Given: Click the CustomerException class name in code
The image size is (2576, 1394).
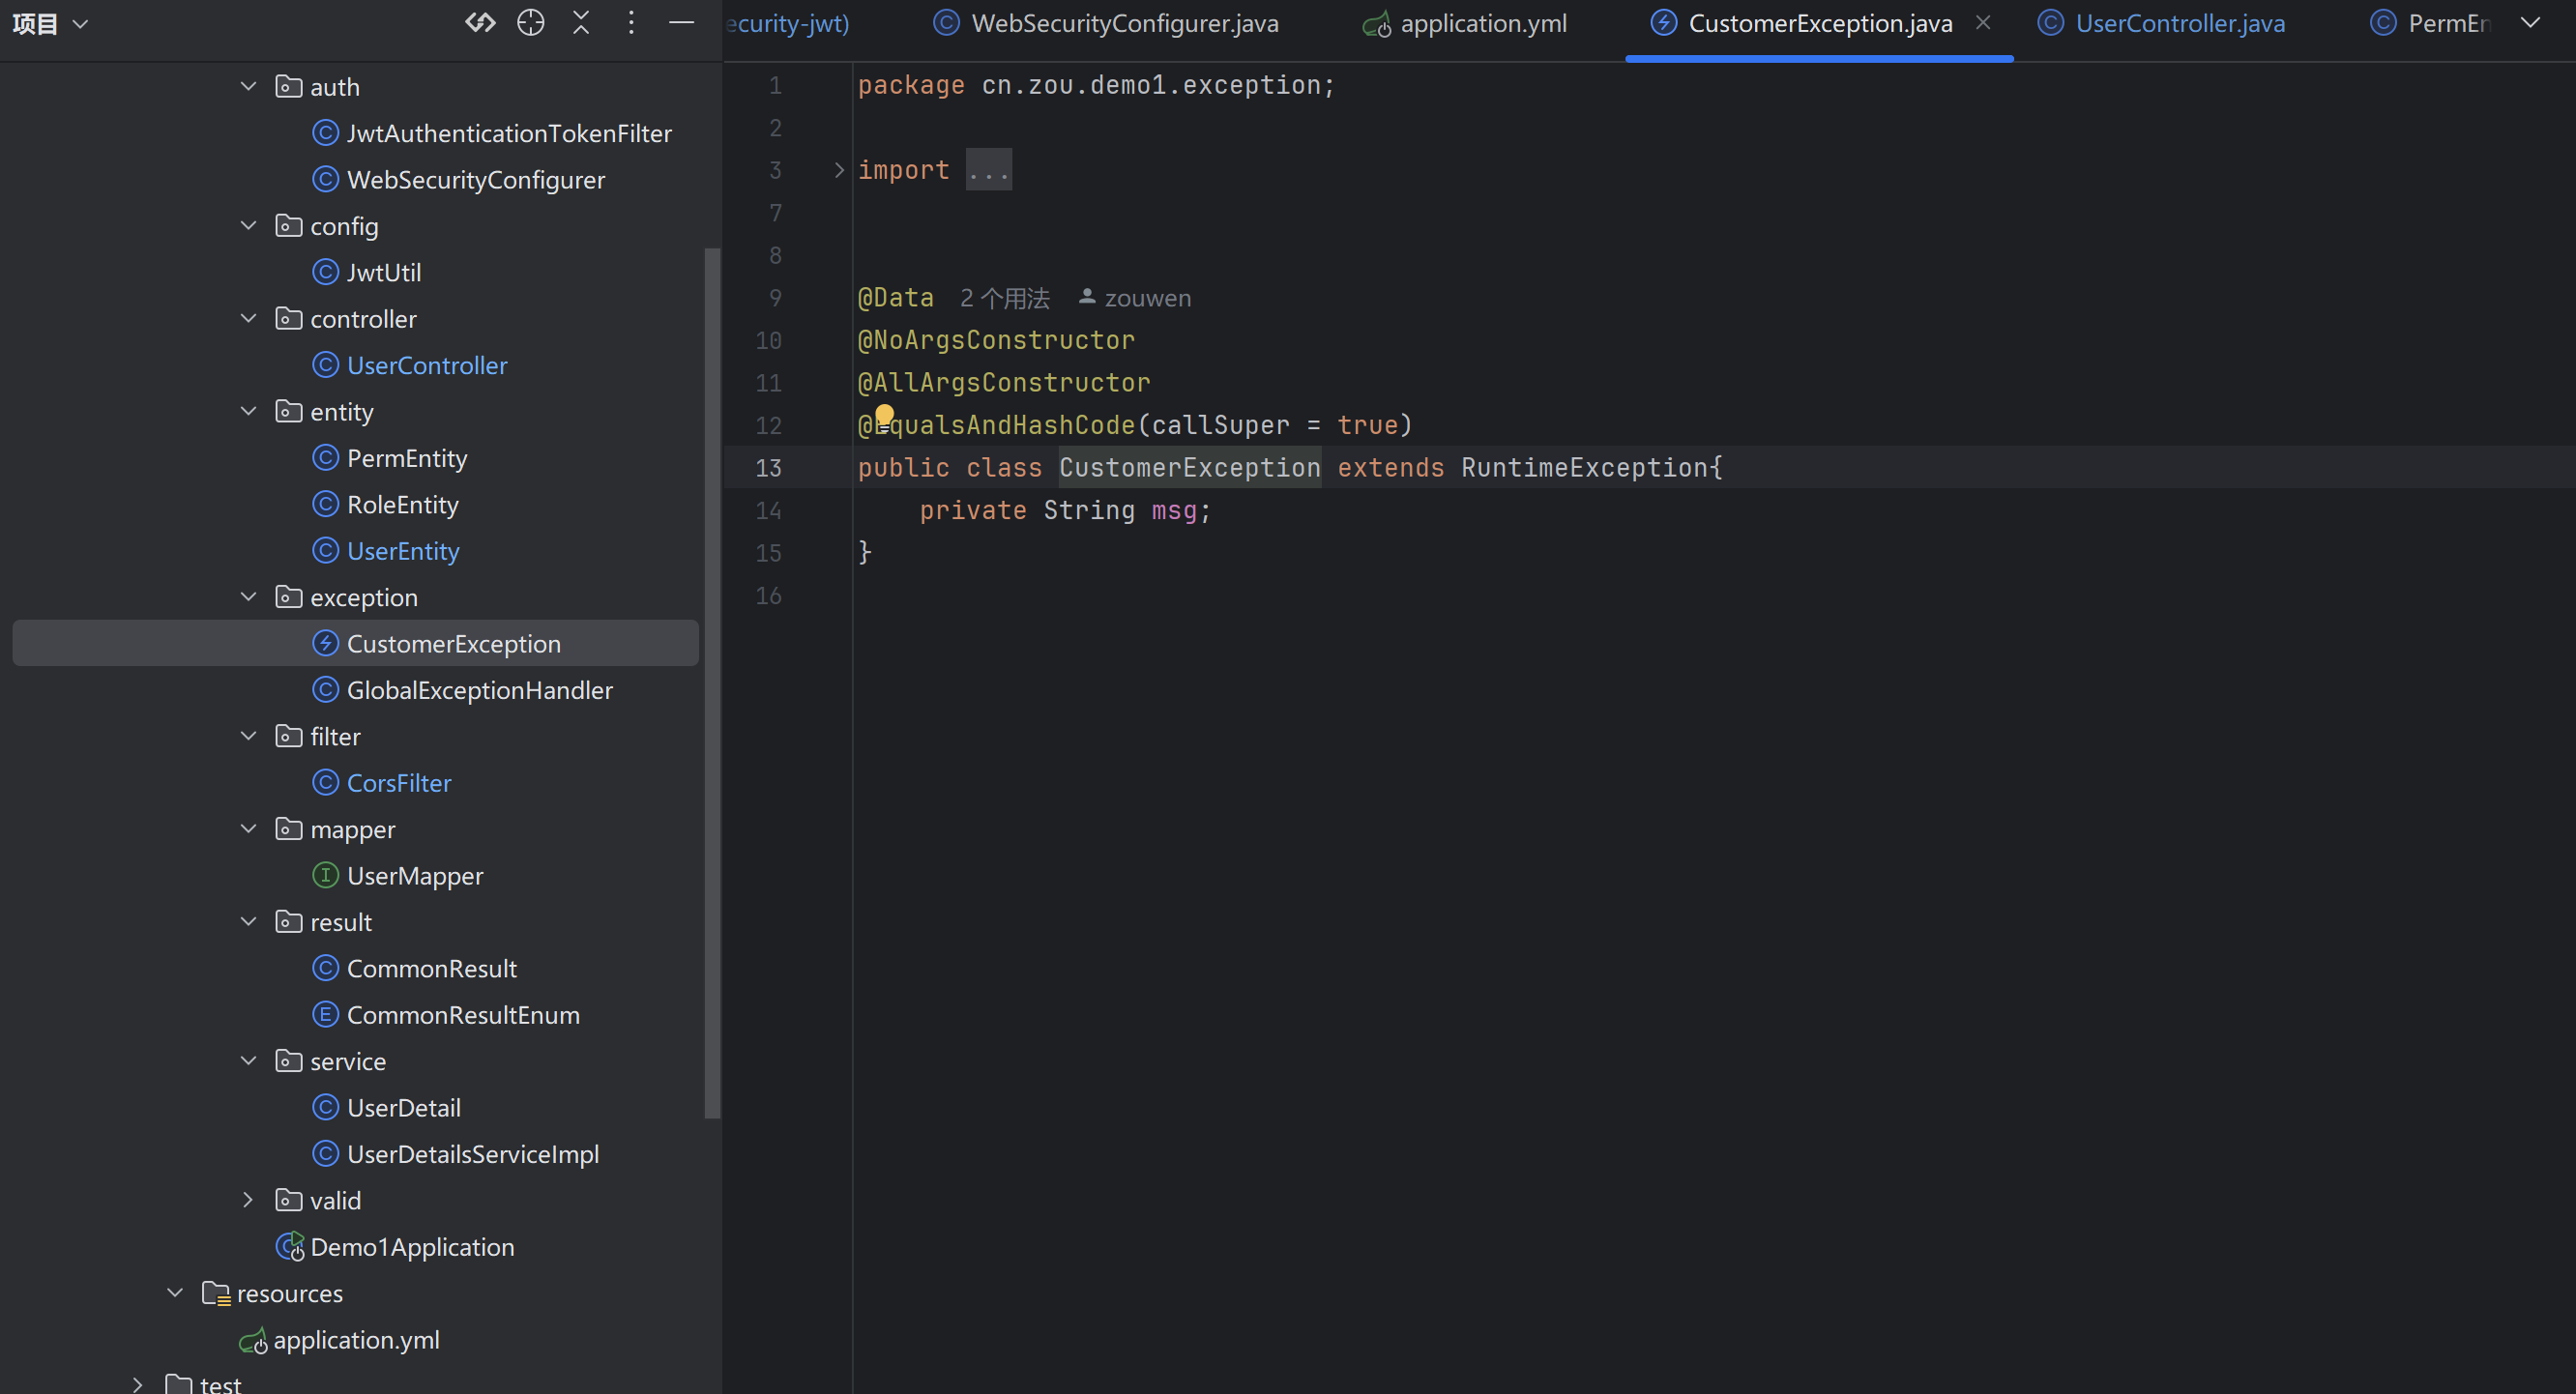Looking at the screenshot, I should pos(1190,468).
